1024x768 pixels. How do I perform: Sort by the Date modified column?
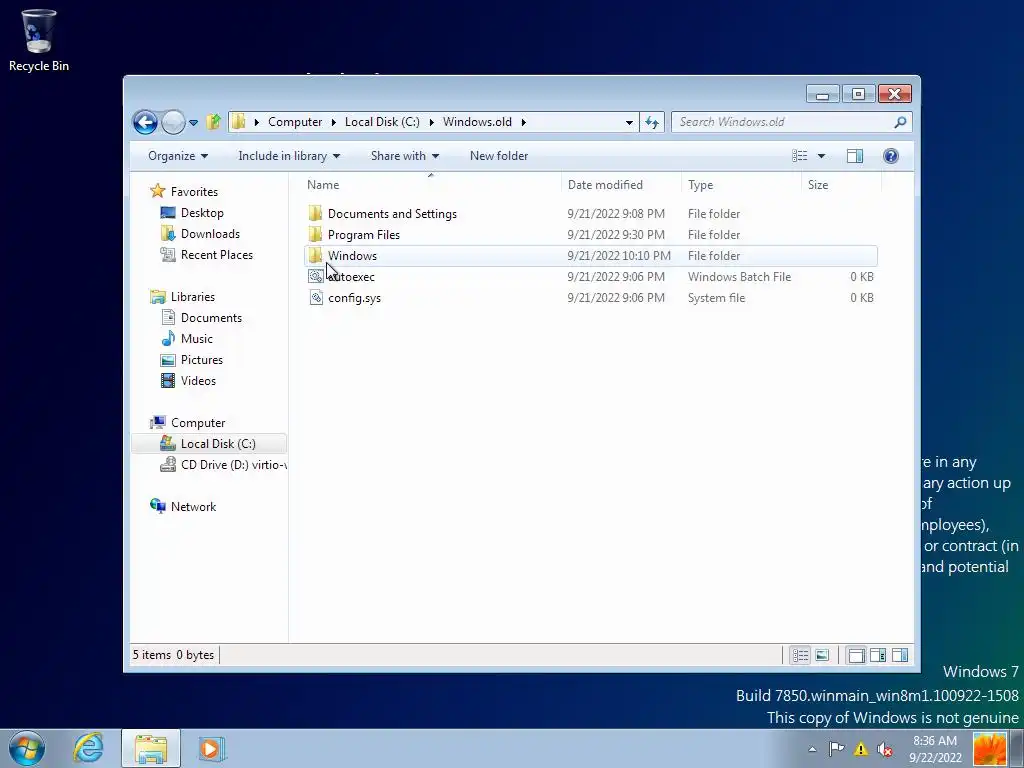point(621,185)
